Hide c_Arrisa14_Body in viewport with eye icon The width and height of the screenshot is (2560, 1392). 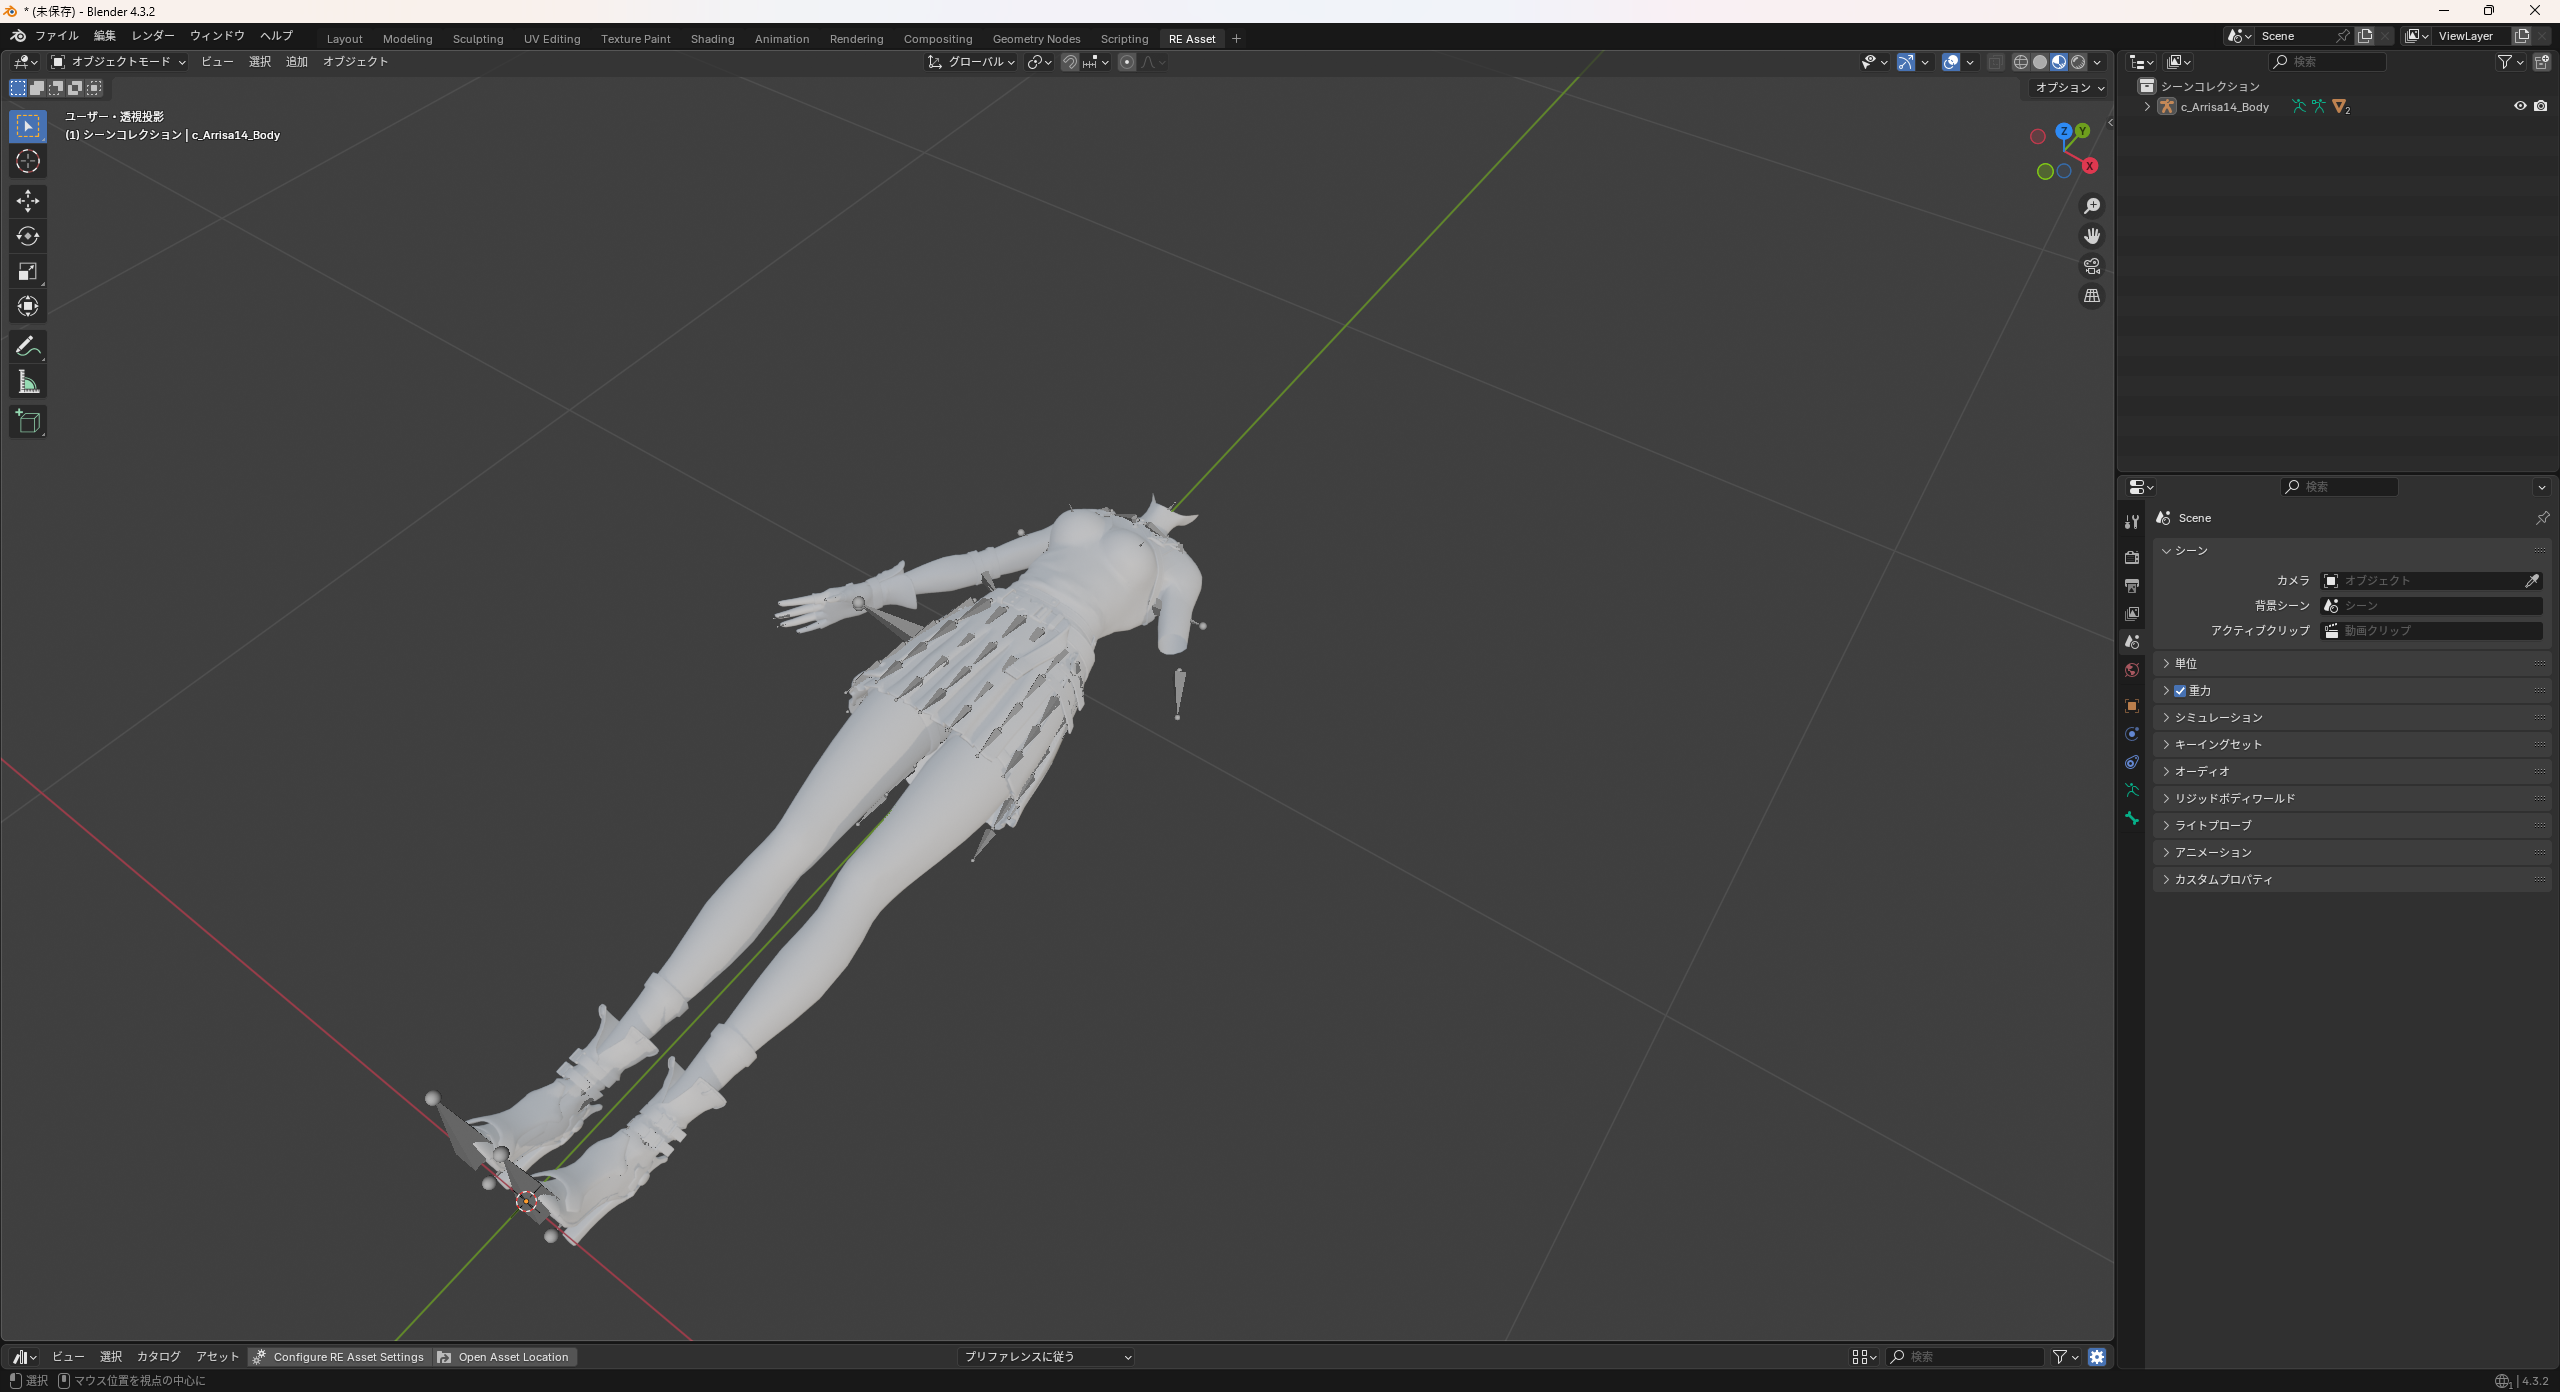point(2520,106)
